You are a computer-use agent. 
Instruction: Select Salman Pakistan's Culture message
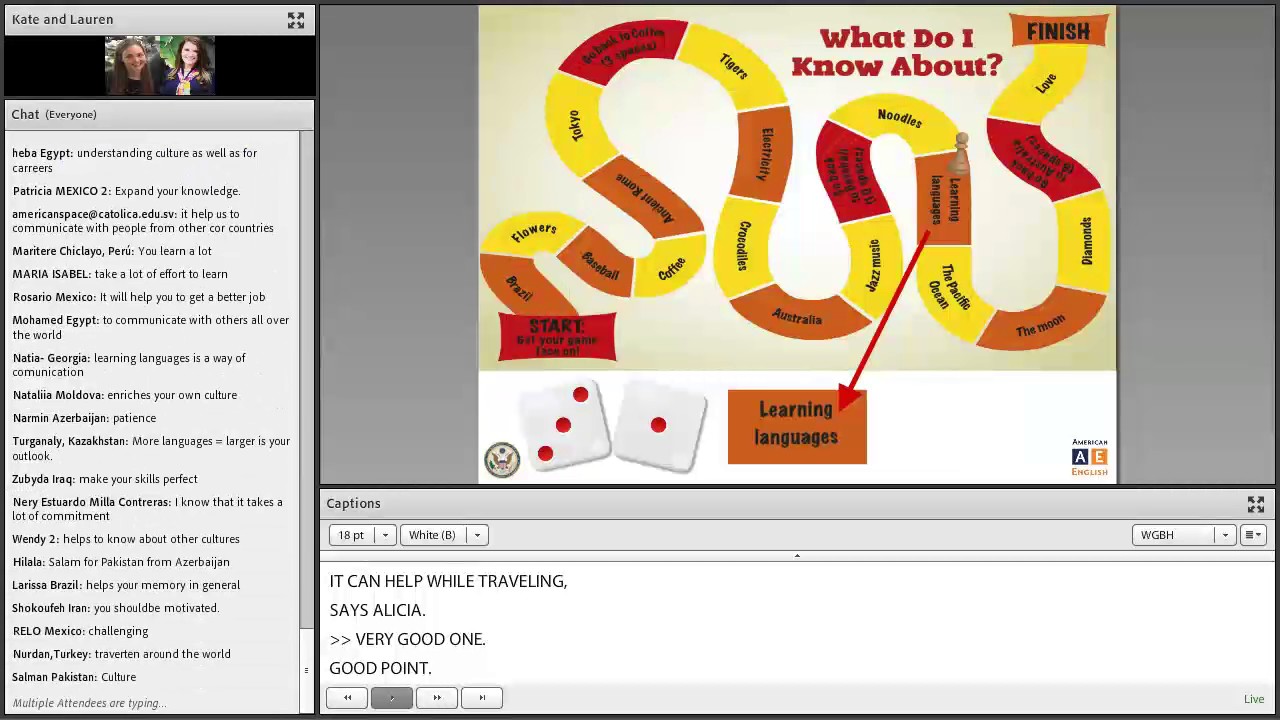coord(74,677)
